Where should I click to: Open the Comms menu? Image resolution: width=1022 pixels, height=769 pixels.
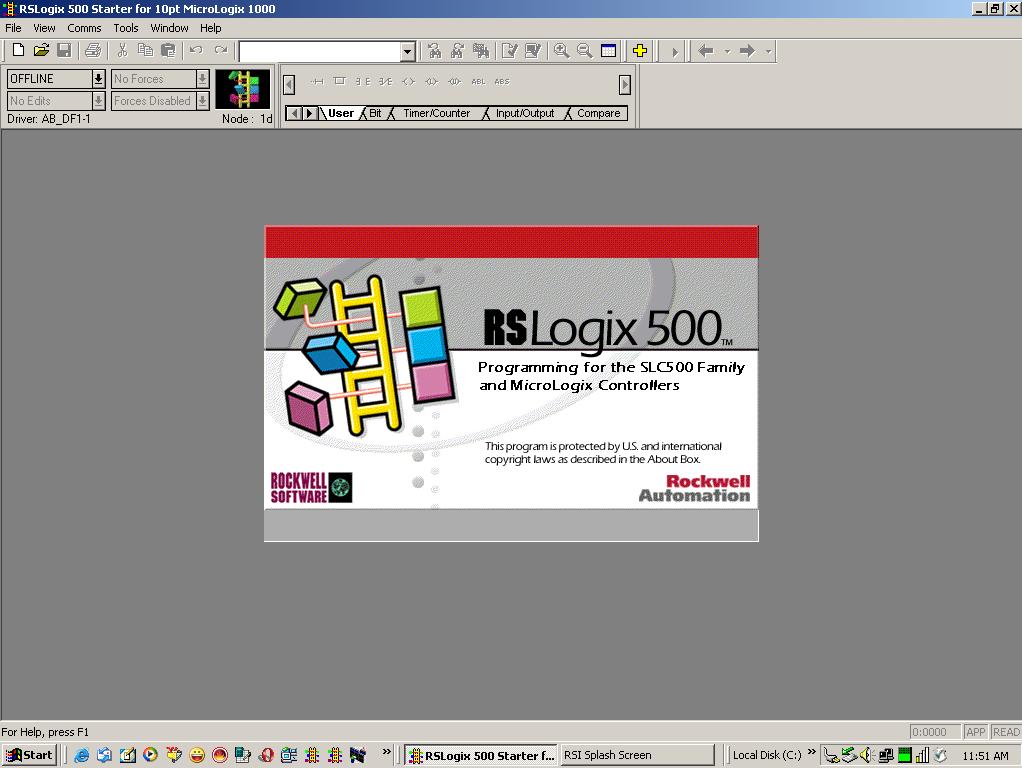point(84,28)
